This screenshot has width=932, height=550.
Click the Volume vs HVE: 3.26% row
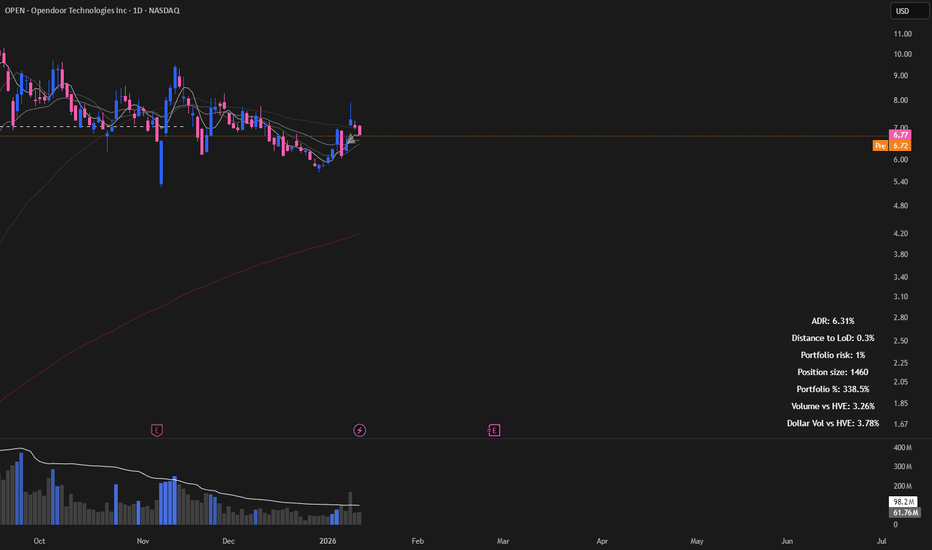833,406
